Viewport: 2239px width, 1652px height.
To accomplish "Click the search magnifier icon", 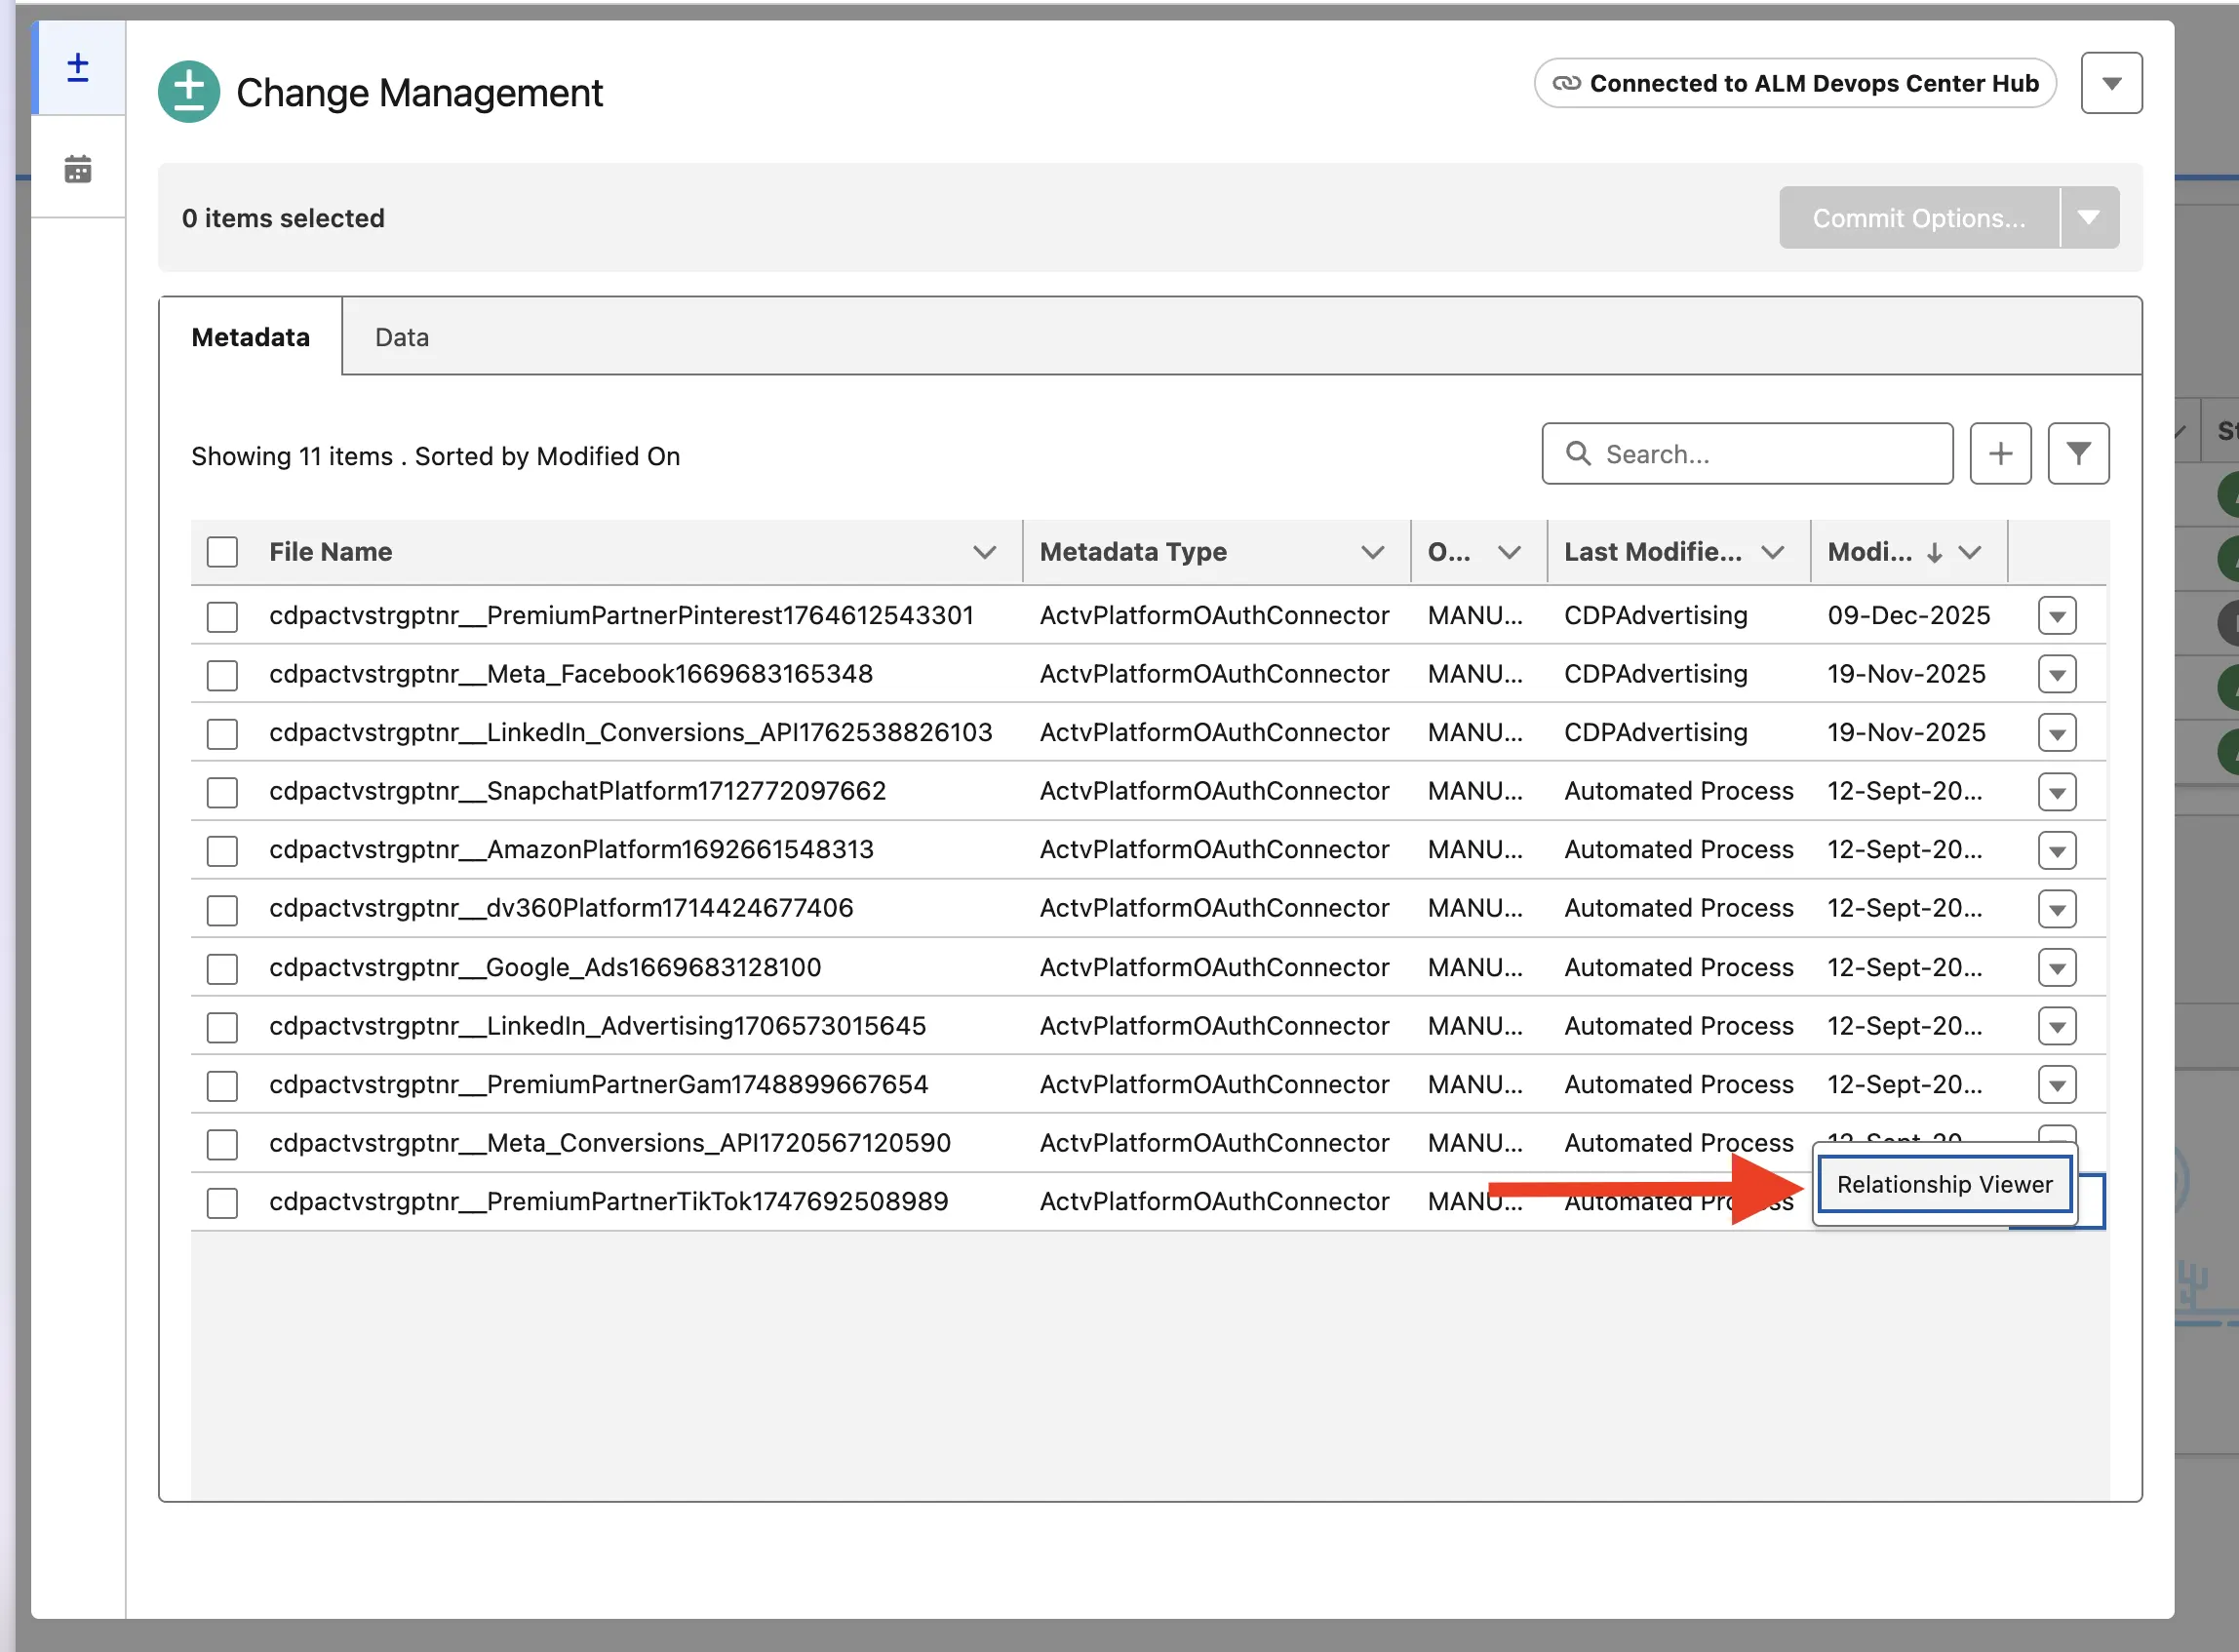I will coord(1578,454).
